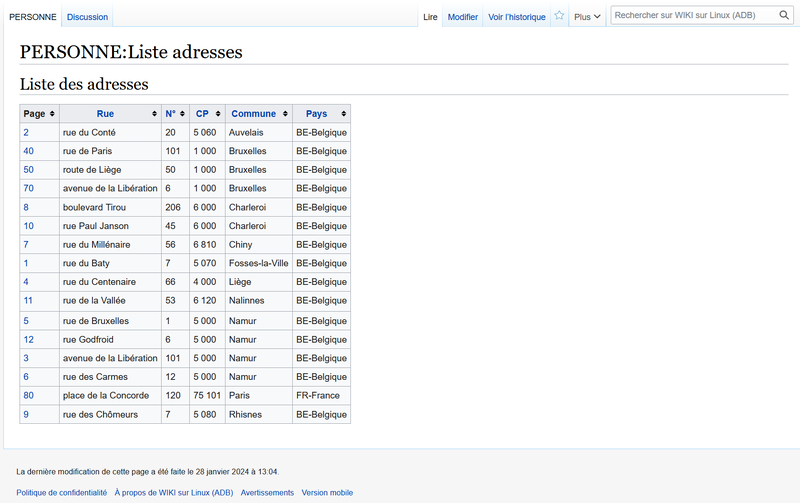Select the 'Fosses-la-Ville' commune cell
The width and height of the screenshot is (800, 503).
tap(259, 263)
